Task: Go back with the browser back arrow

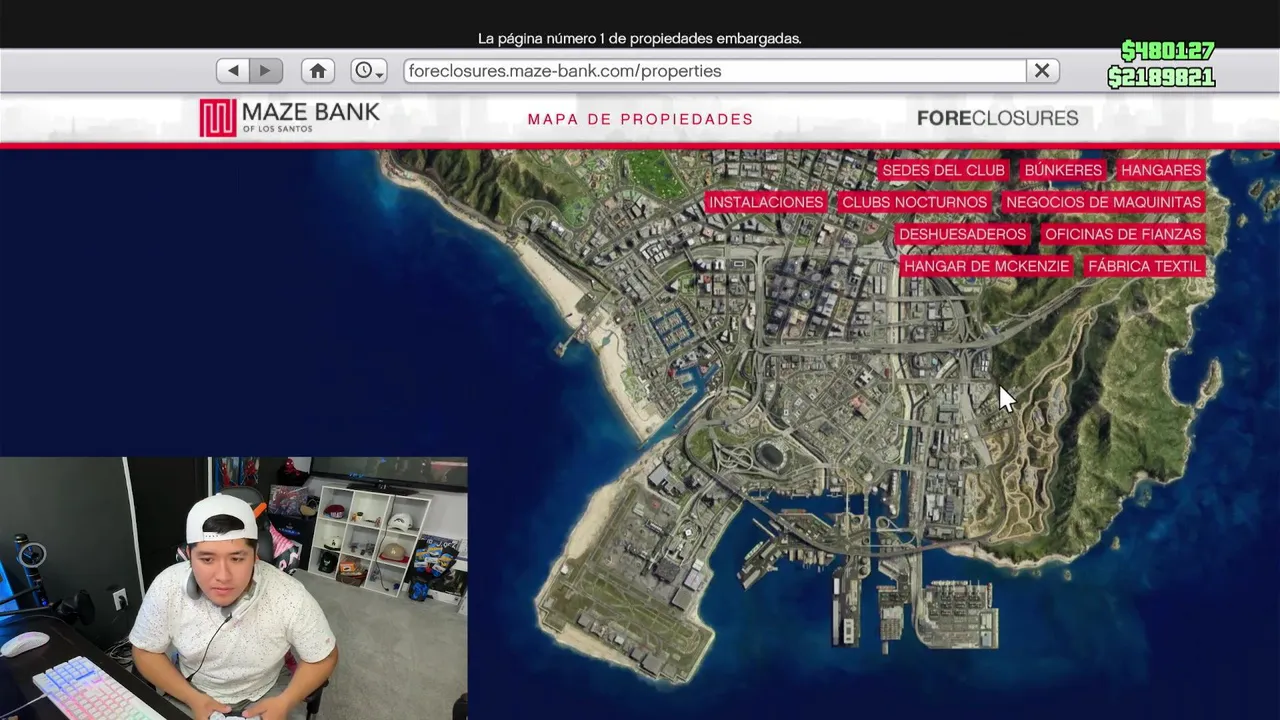Action: 233,71
